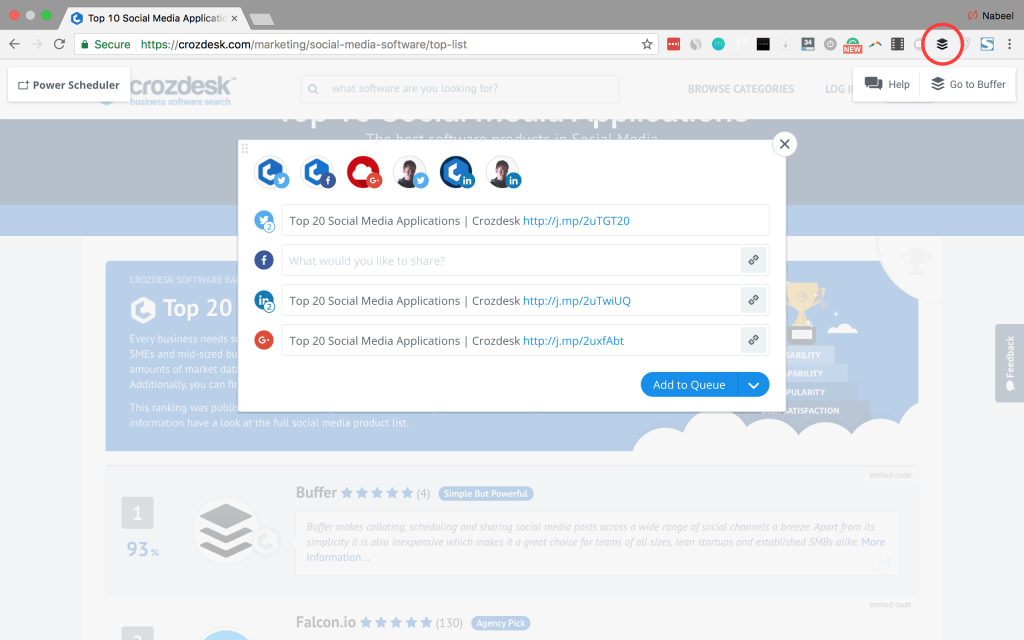The image size is (1024, 640).
Task: Click the grey swirl extension icon
Action: [696, 44]
